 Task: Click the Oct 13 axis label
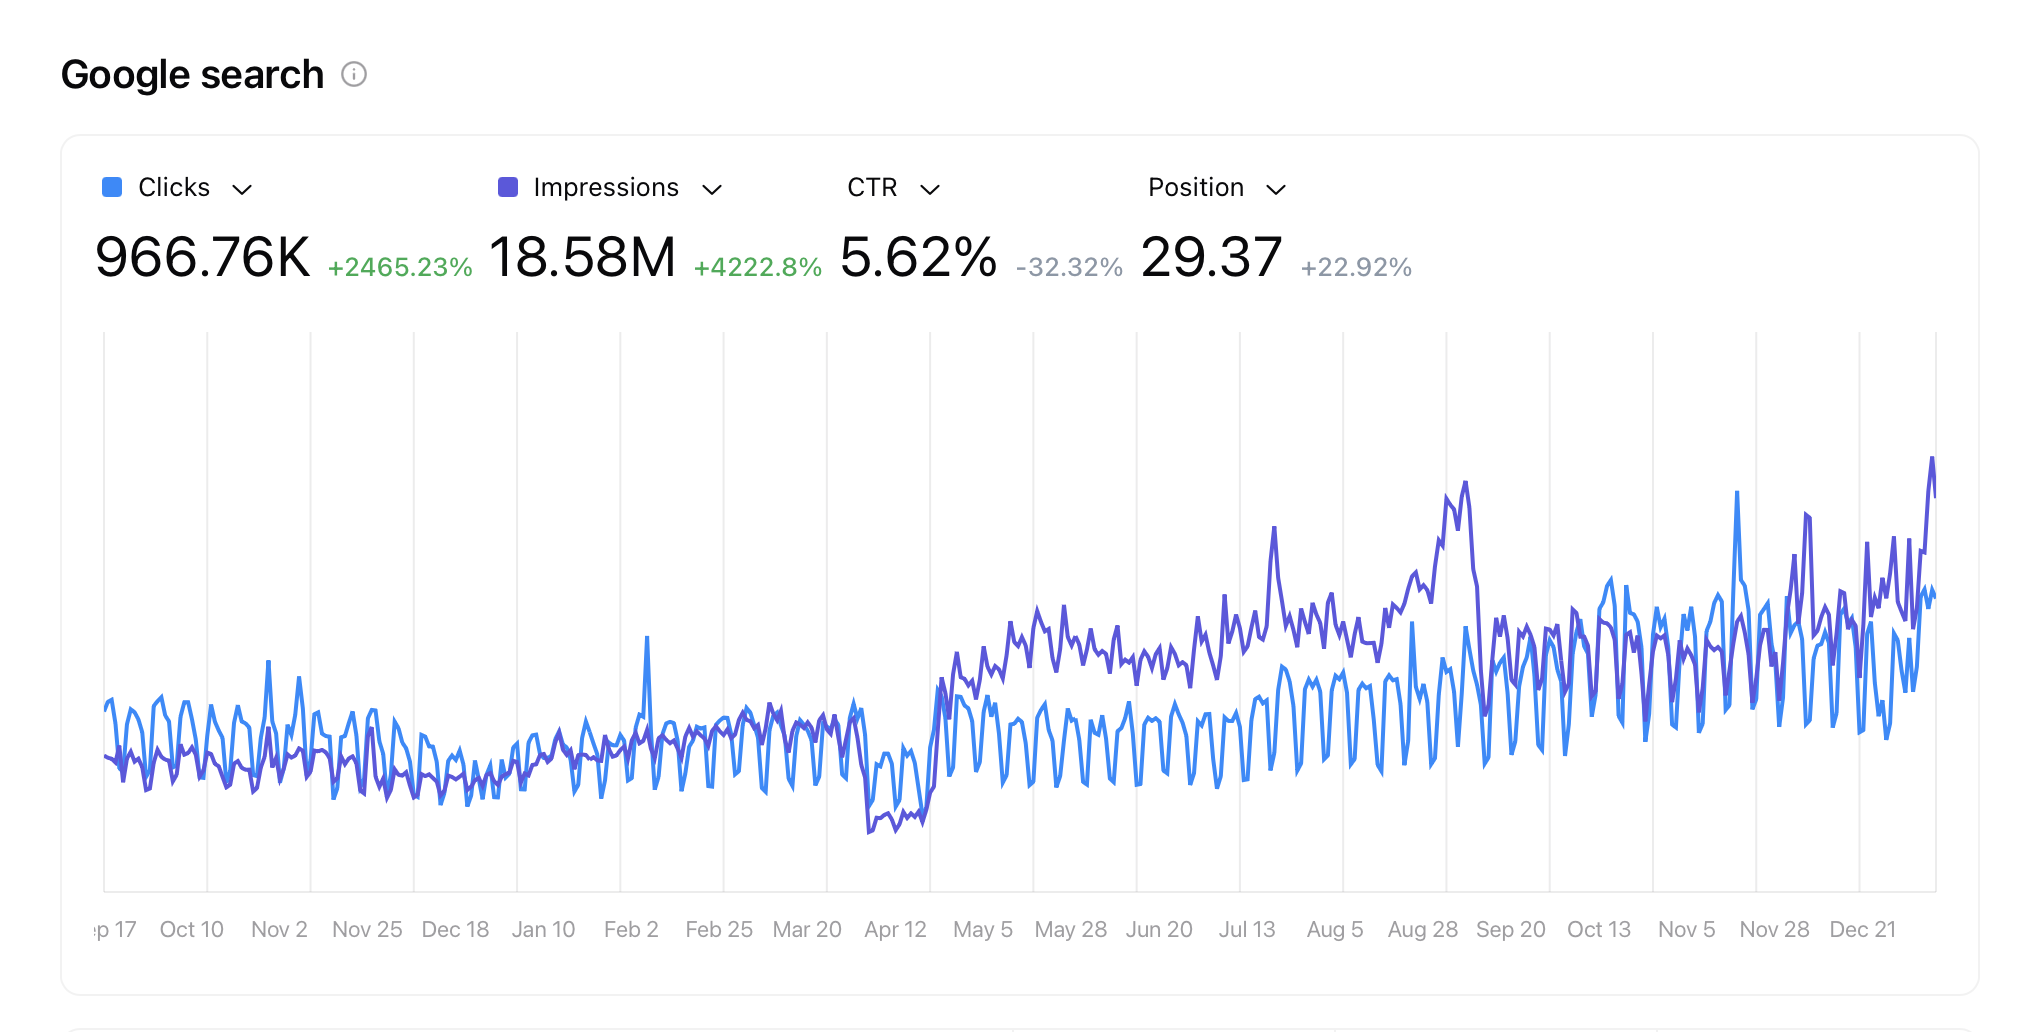coord(1599,929)
